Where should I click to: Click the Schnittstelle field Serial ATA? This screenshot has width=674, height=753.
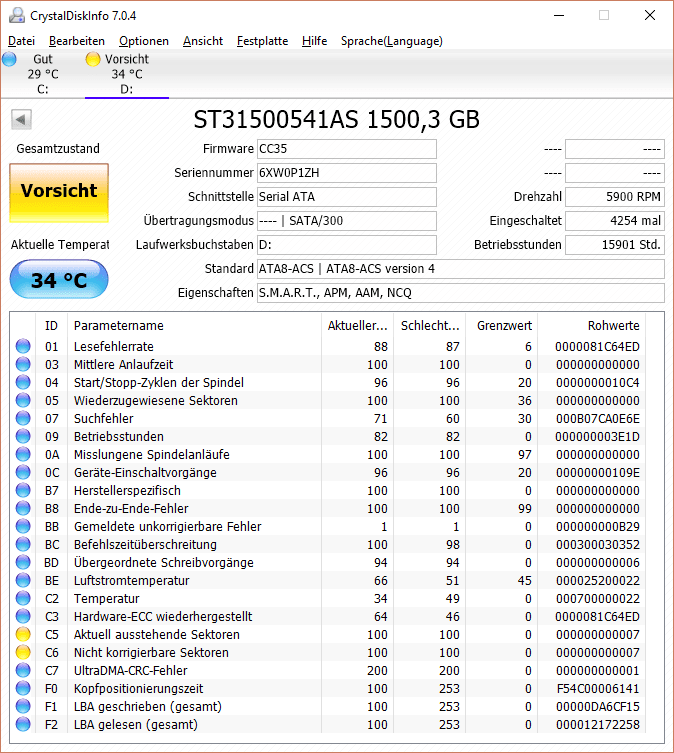347,197
